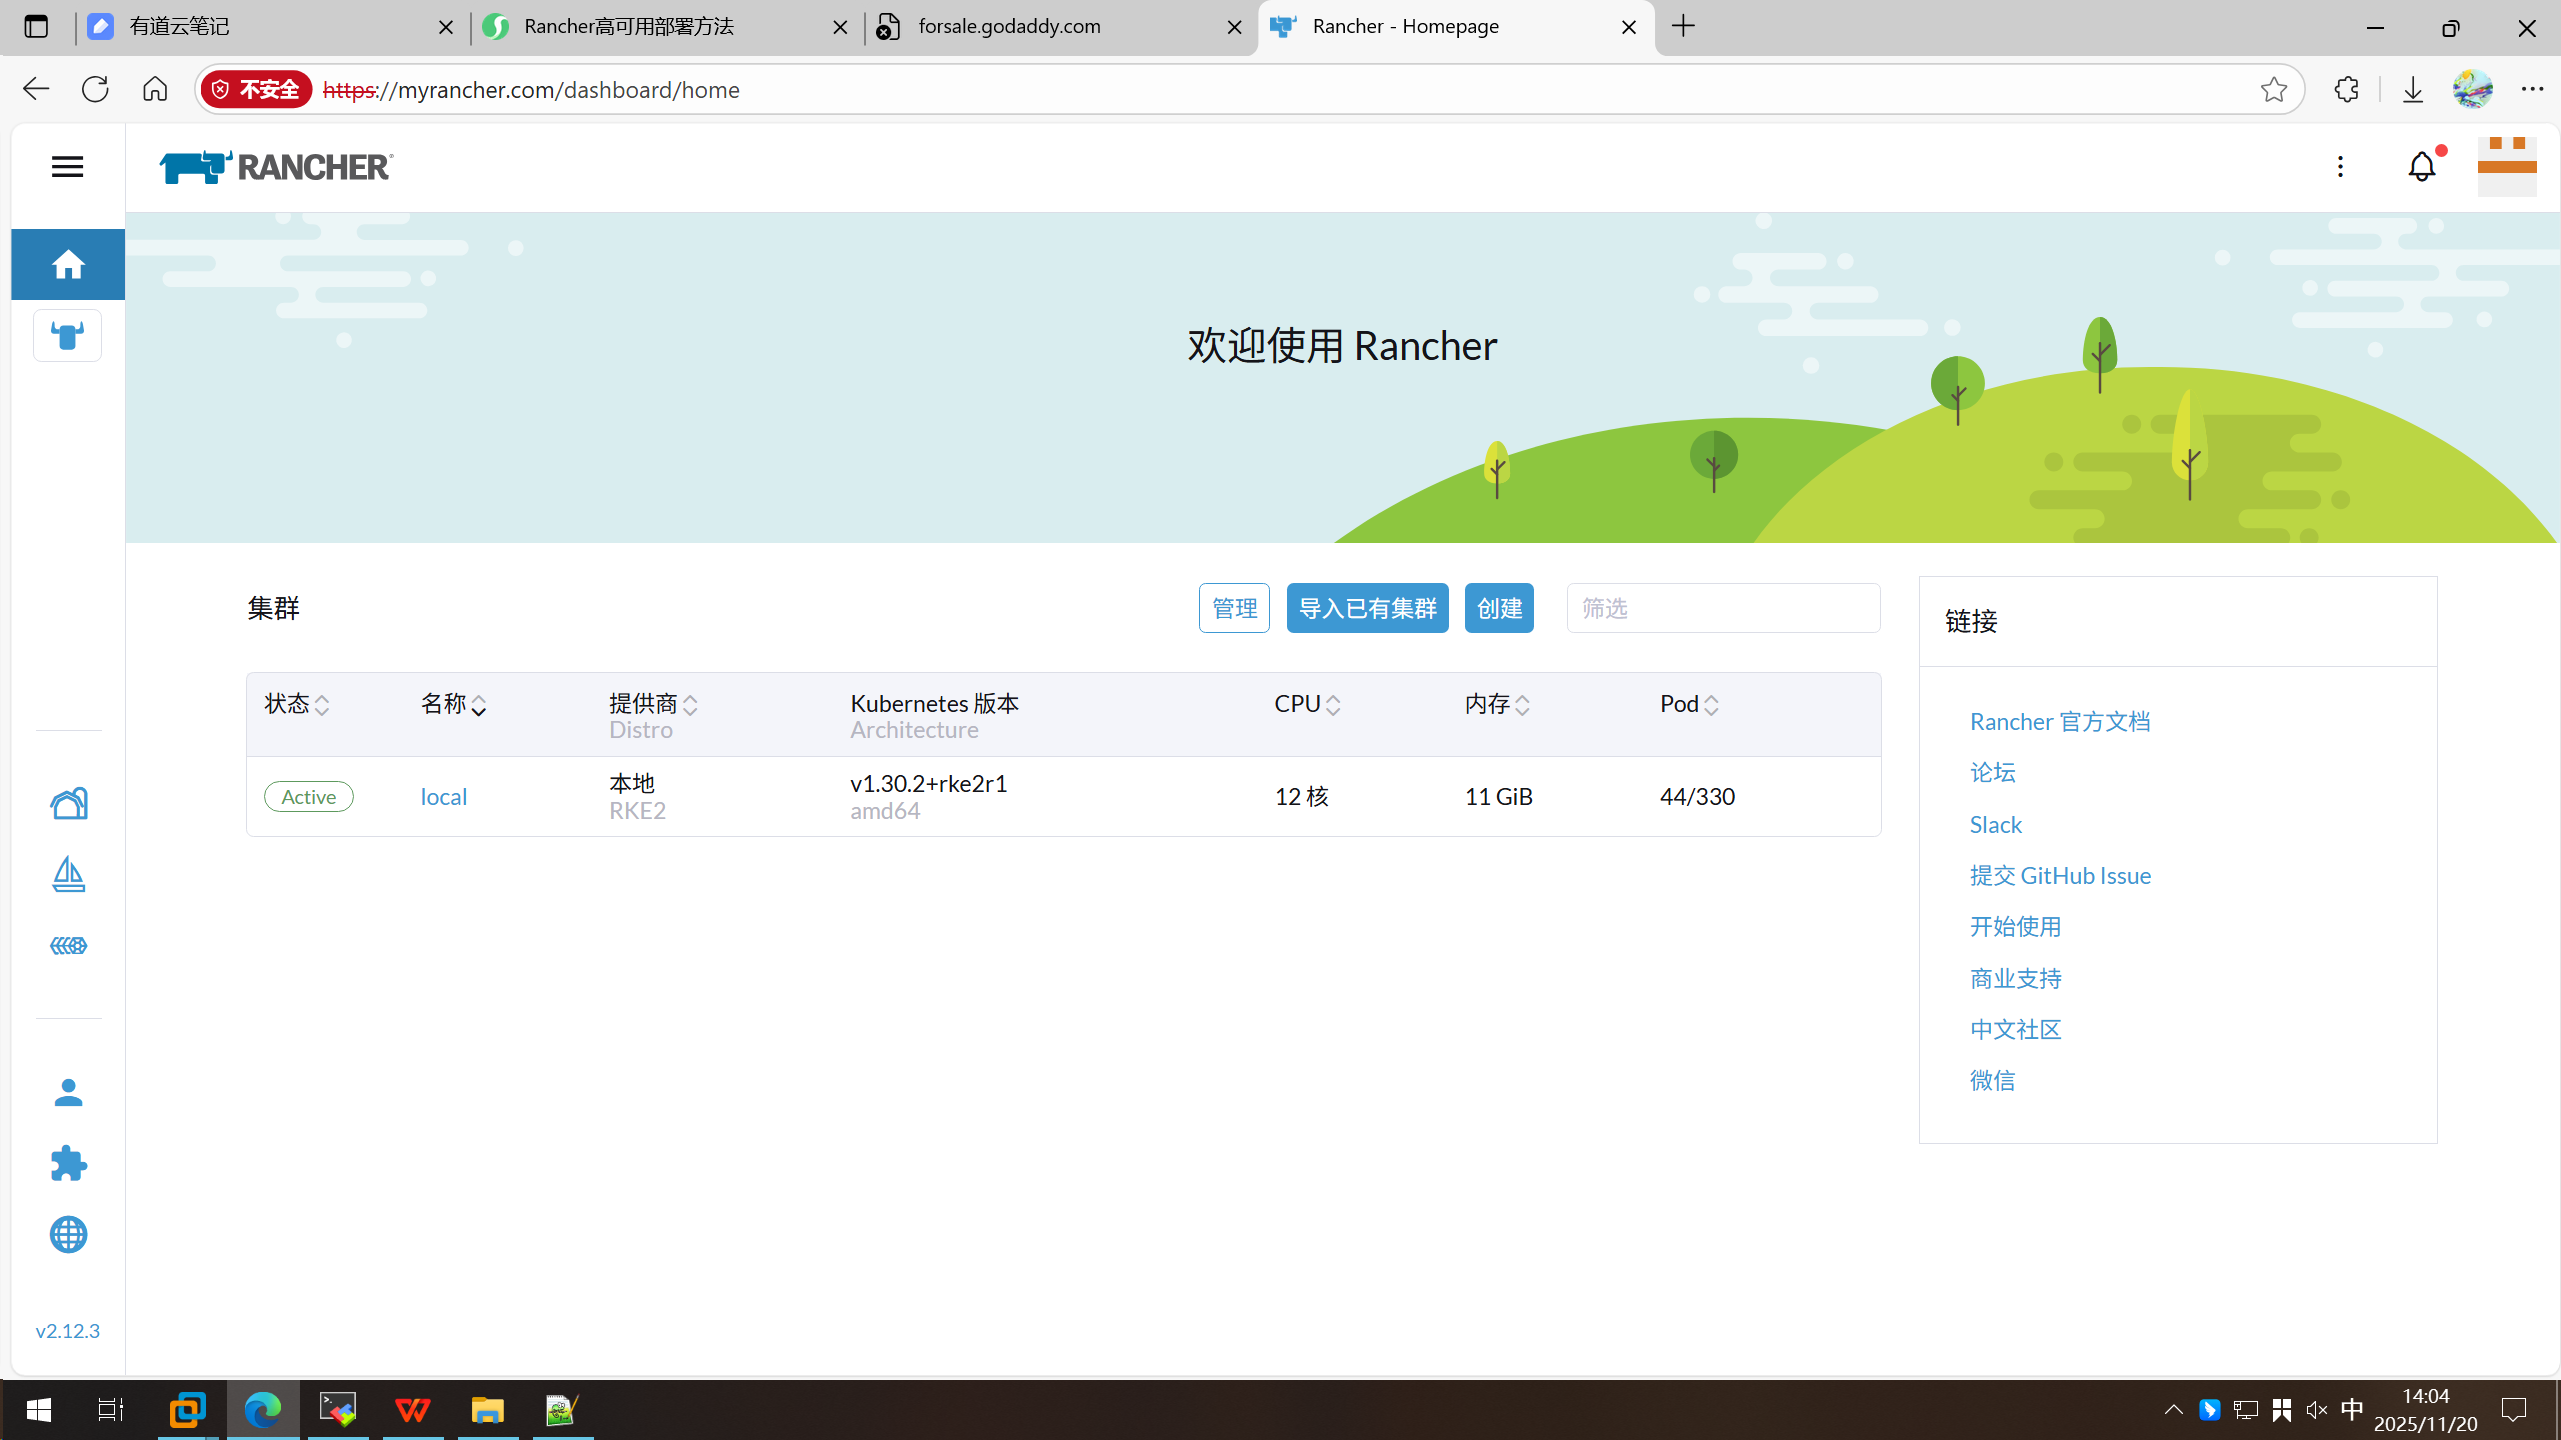2561x1440 pixels.
Task: Open Continuous Delivery sailboat icon
Action: pyautogui.click(x=68, y=874)
